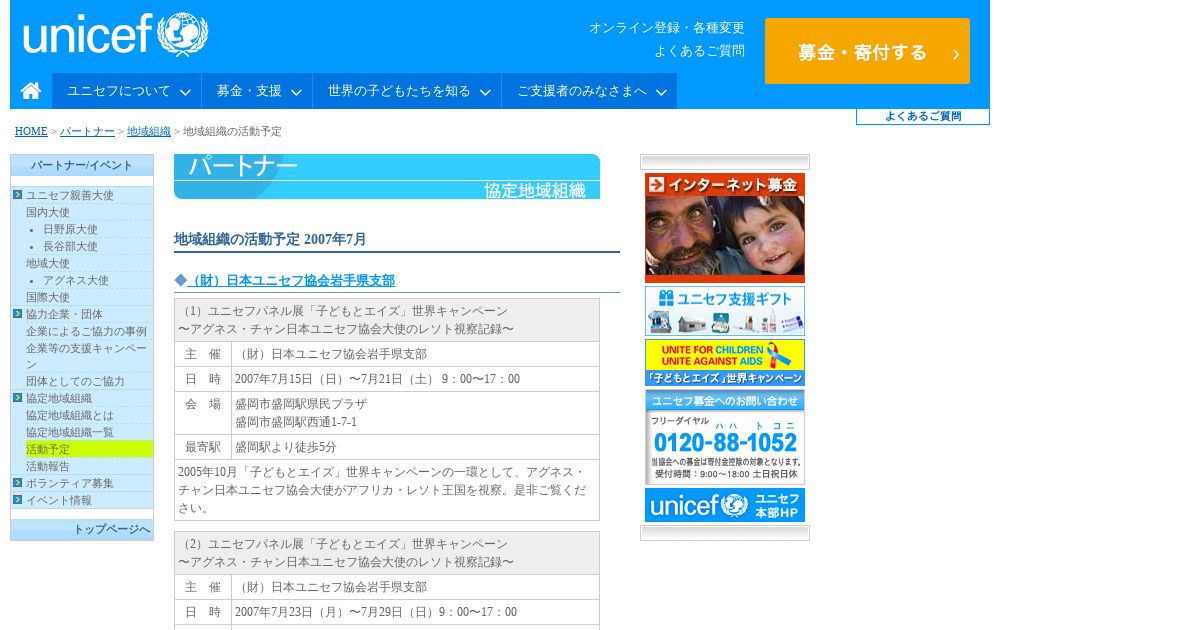The image size is (1200, 630).
Task: Open 地域大使 in the sidebar
Action: [x=48, y=263]
